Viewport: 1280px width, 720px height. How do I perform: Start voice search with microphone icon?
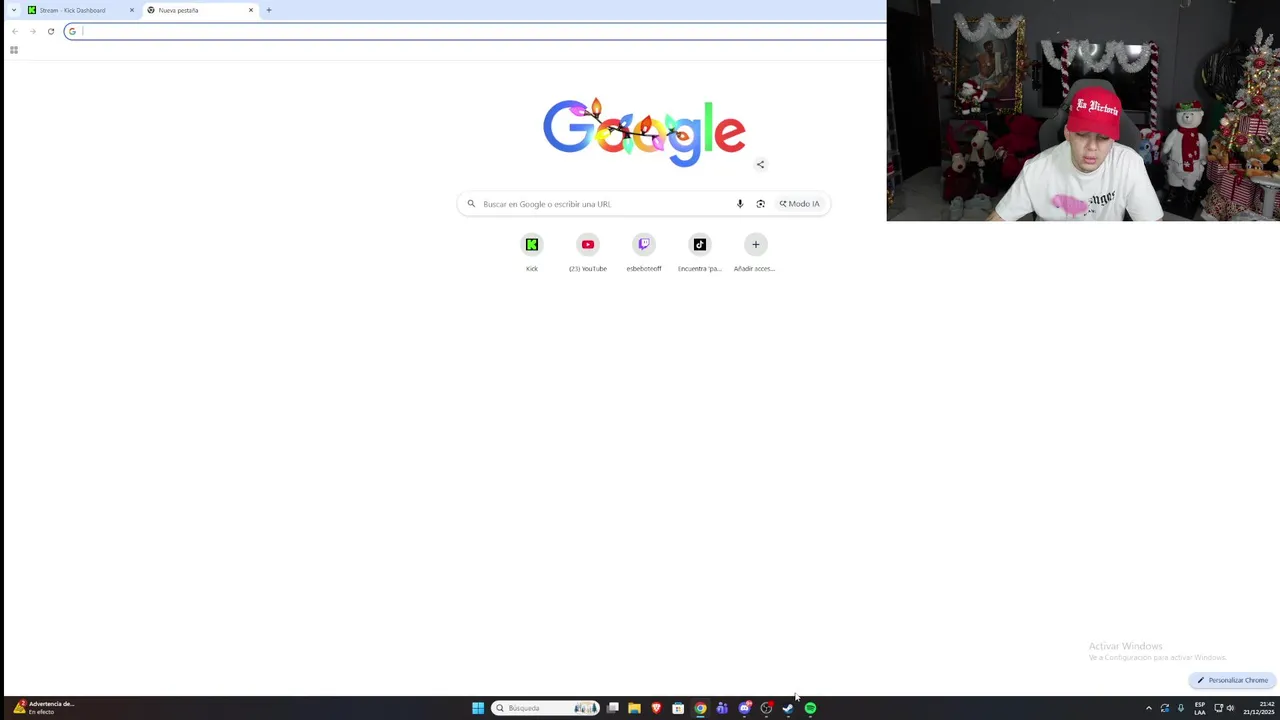pyautogui.click(x=740, y=204)
